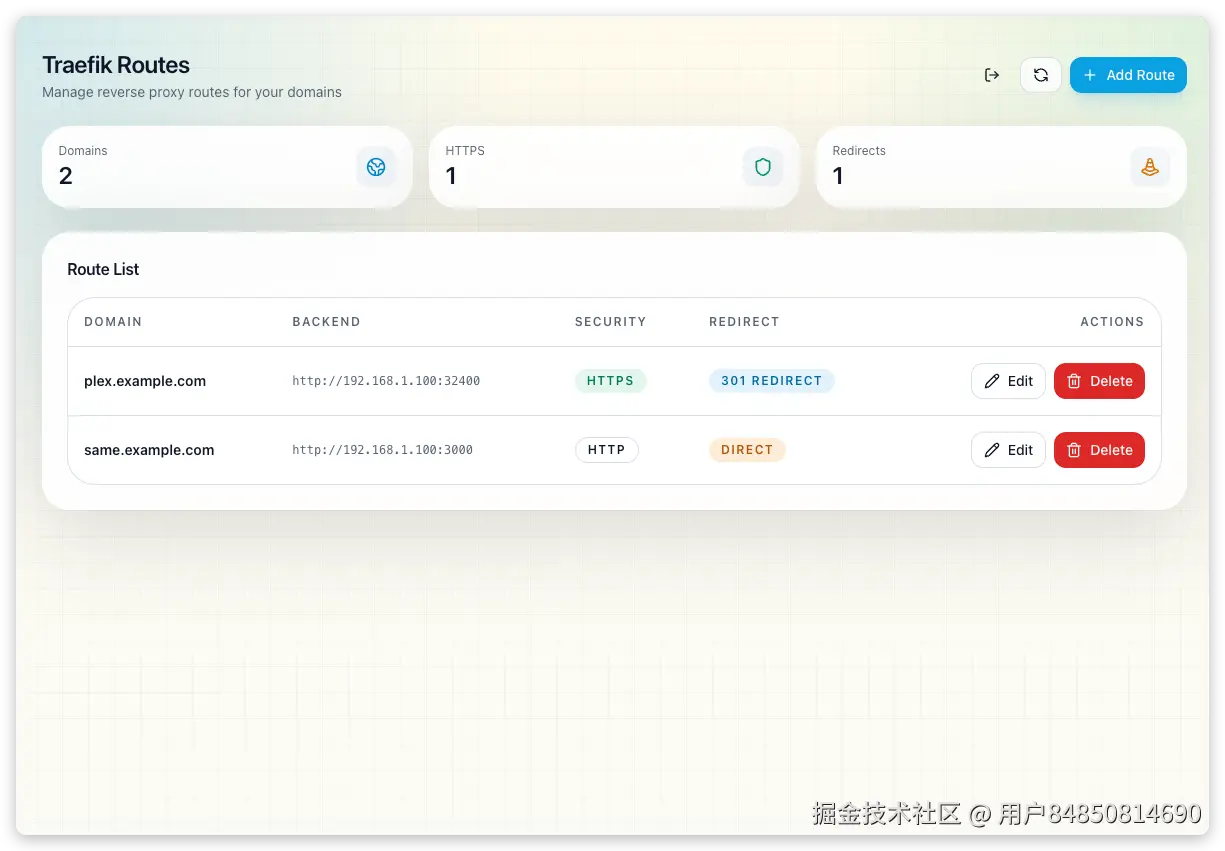Image resolution: width=1225 pixels, height=851 pixels.
Task: Toggle the HTTP security badge for same.example.com
Action: (x=606, y=450)
